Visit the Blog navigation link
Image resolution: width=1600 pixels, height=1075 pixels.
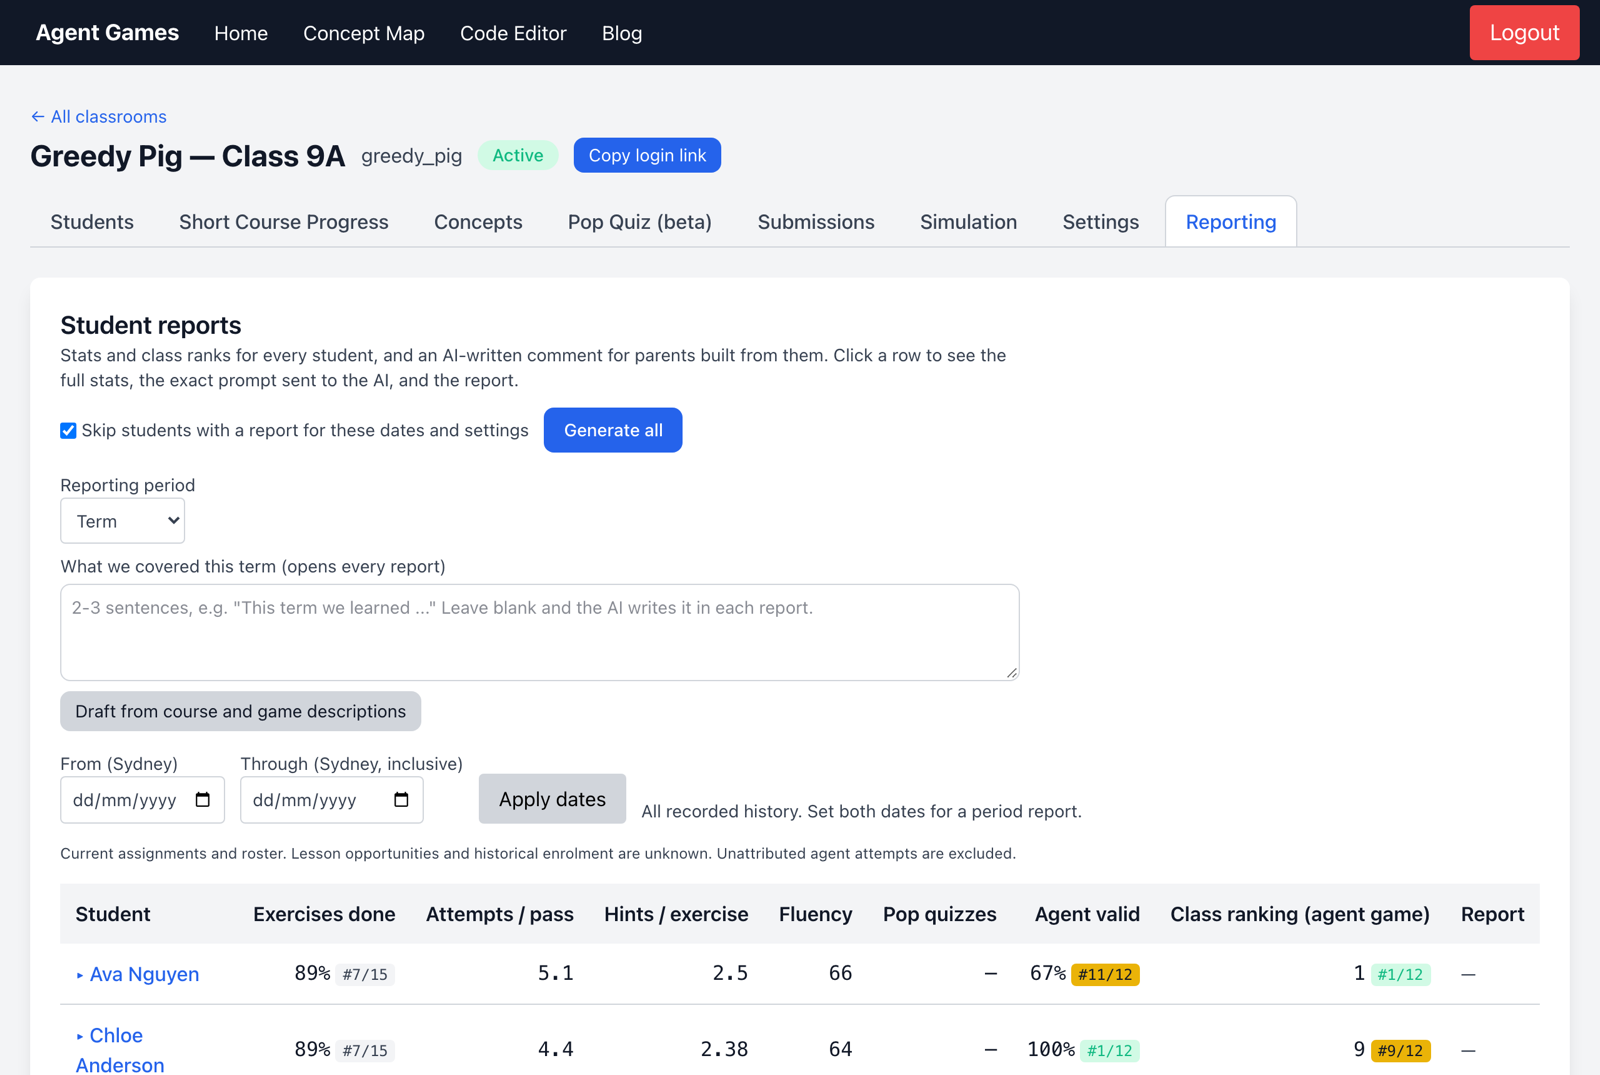622,33
